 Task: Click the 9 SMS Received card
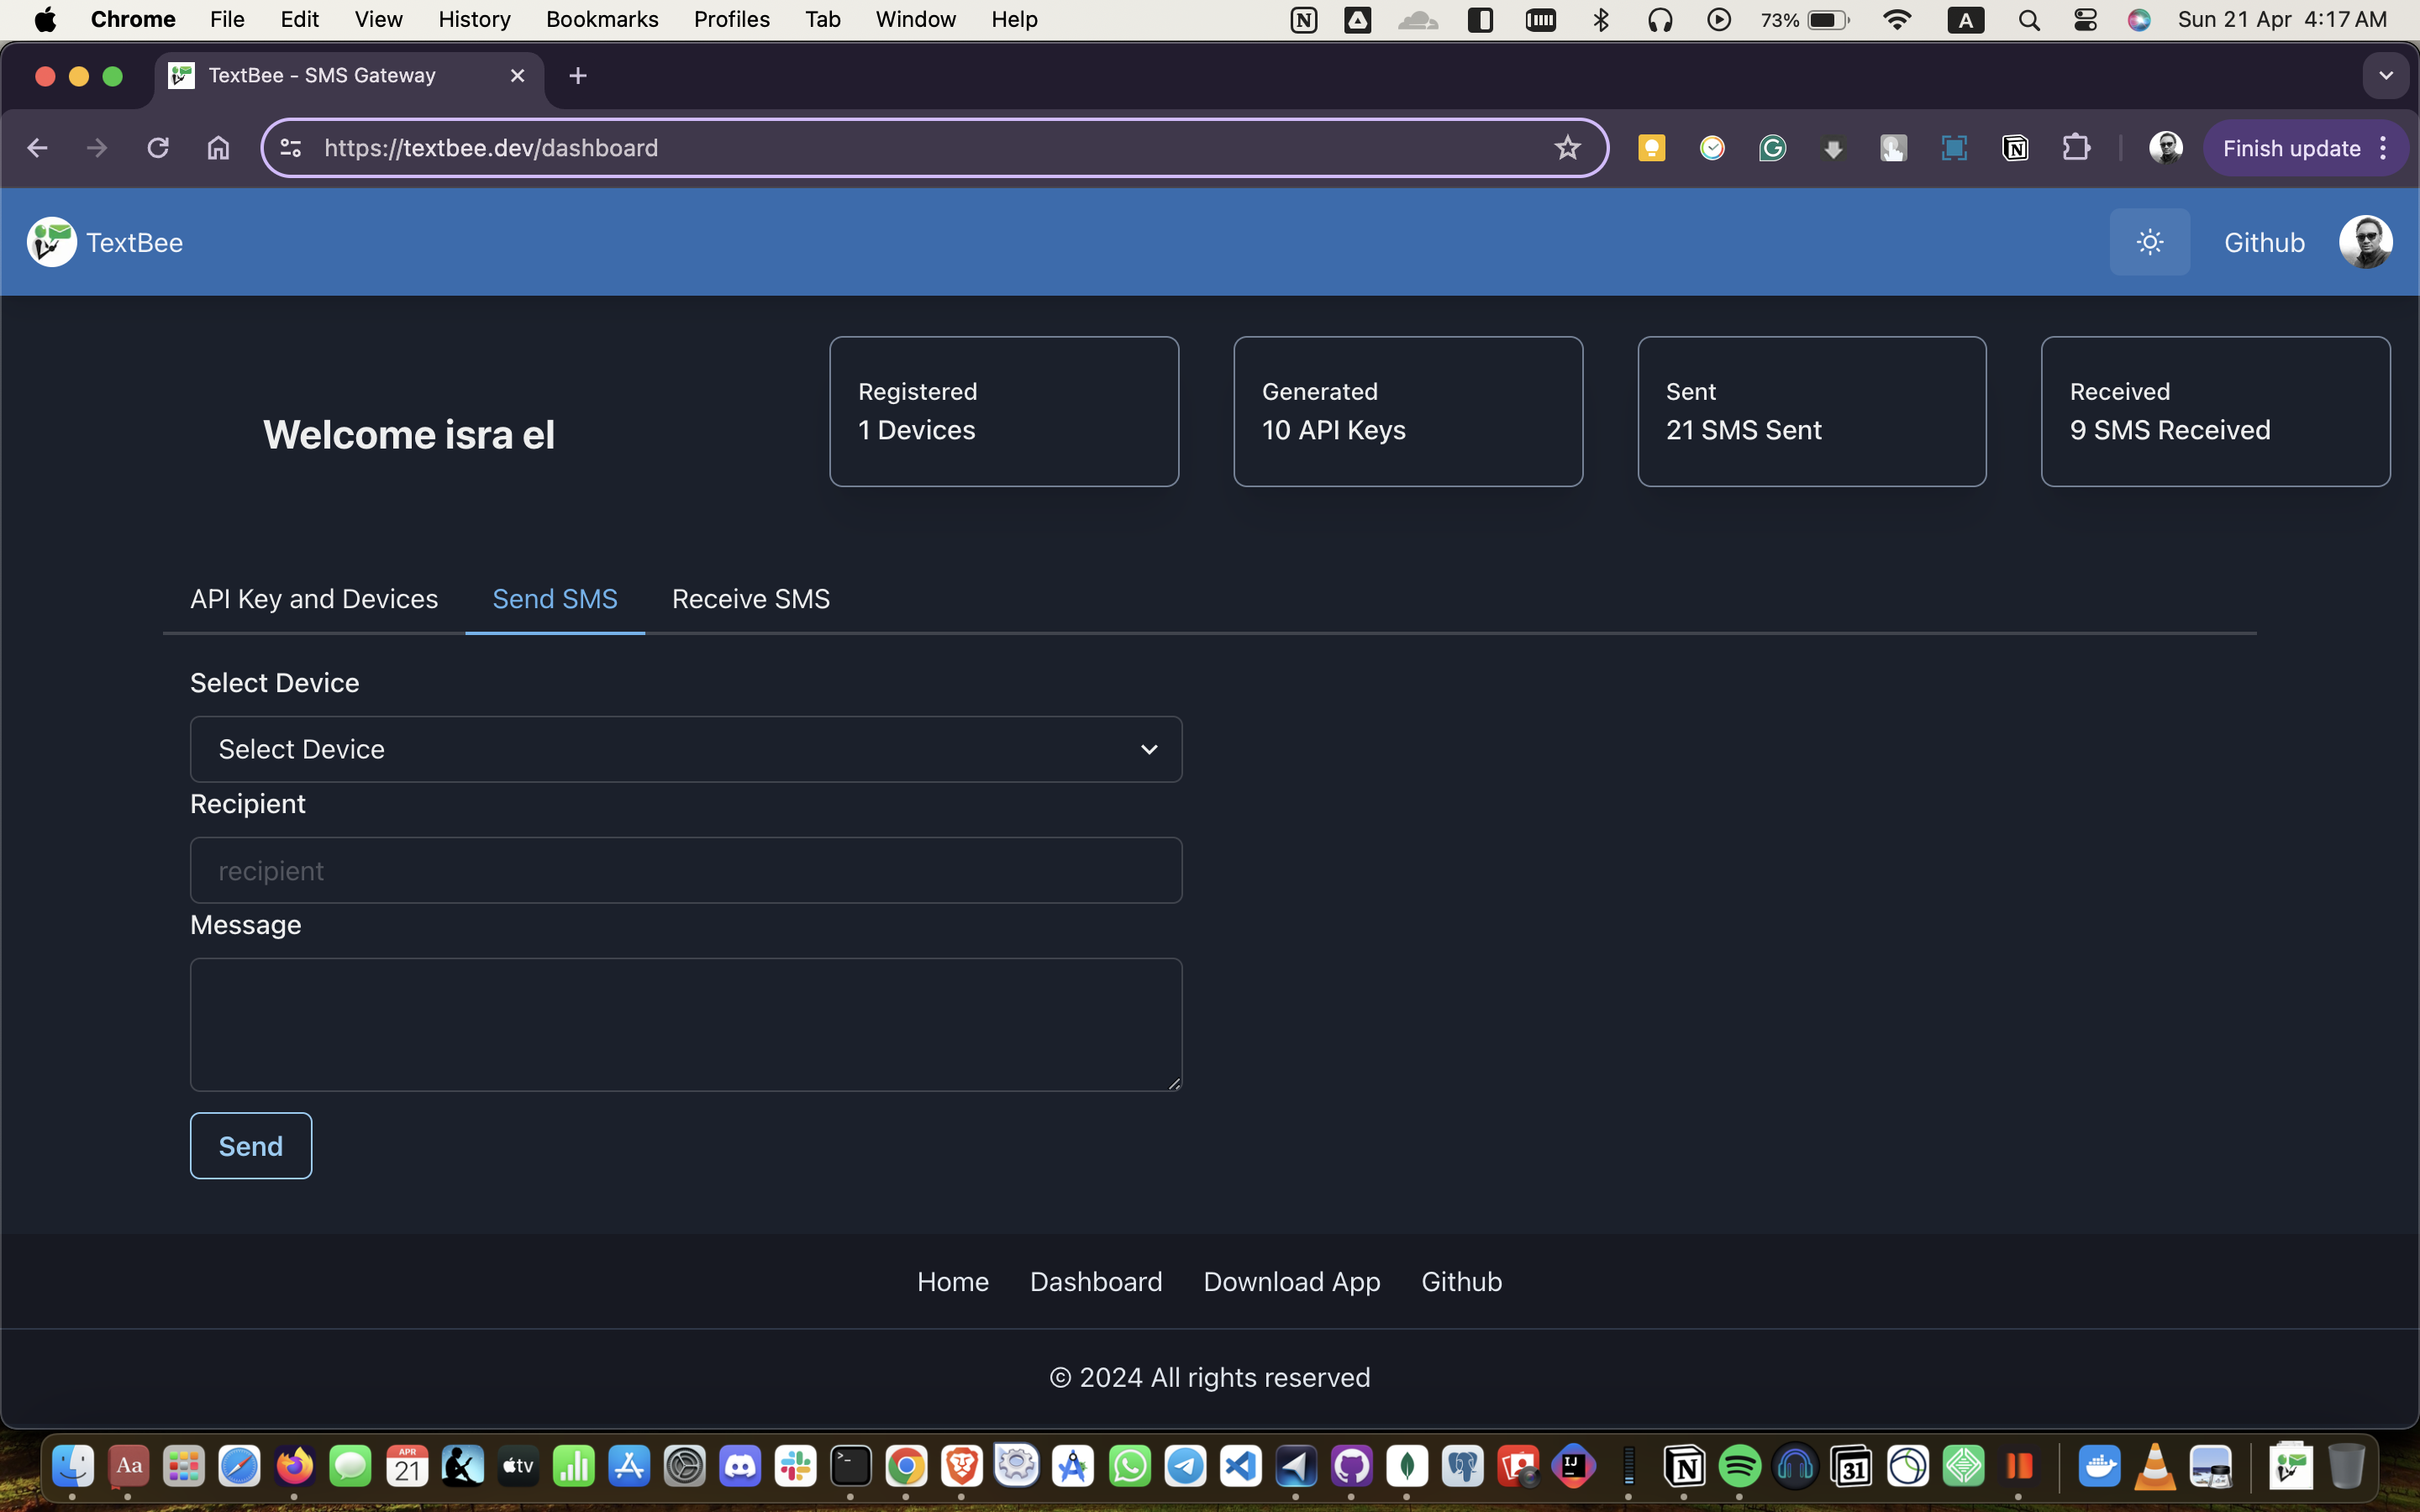coord(2216,411)
